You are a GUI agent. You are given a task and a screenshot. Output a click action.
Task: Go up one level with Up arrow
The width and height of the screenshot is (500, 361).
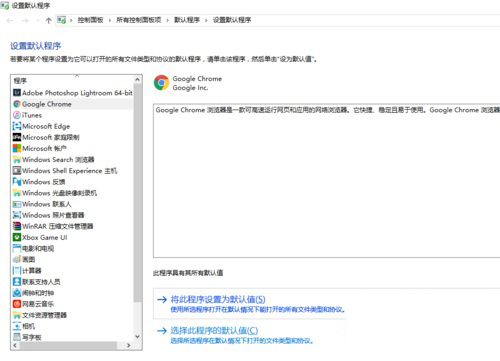pos(48,21)
